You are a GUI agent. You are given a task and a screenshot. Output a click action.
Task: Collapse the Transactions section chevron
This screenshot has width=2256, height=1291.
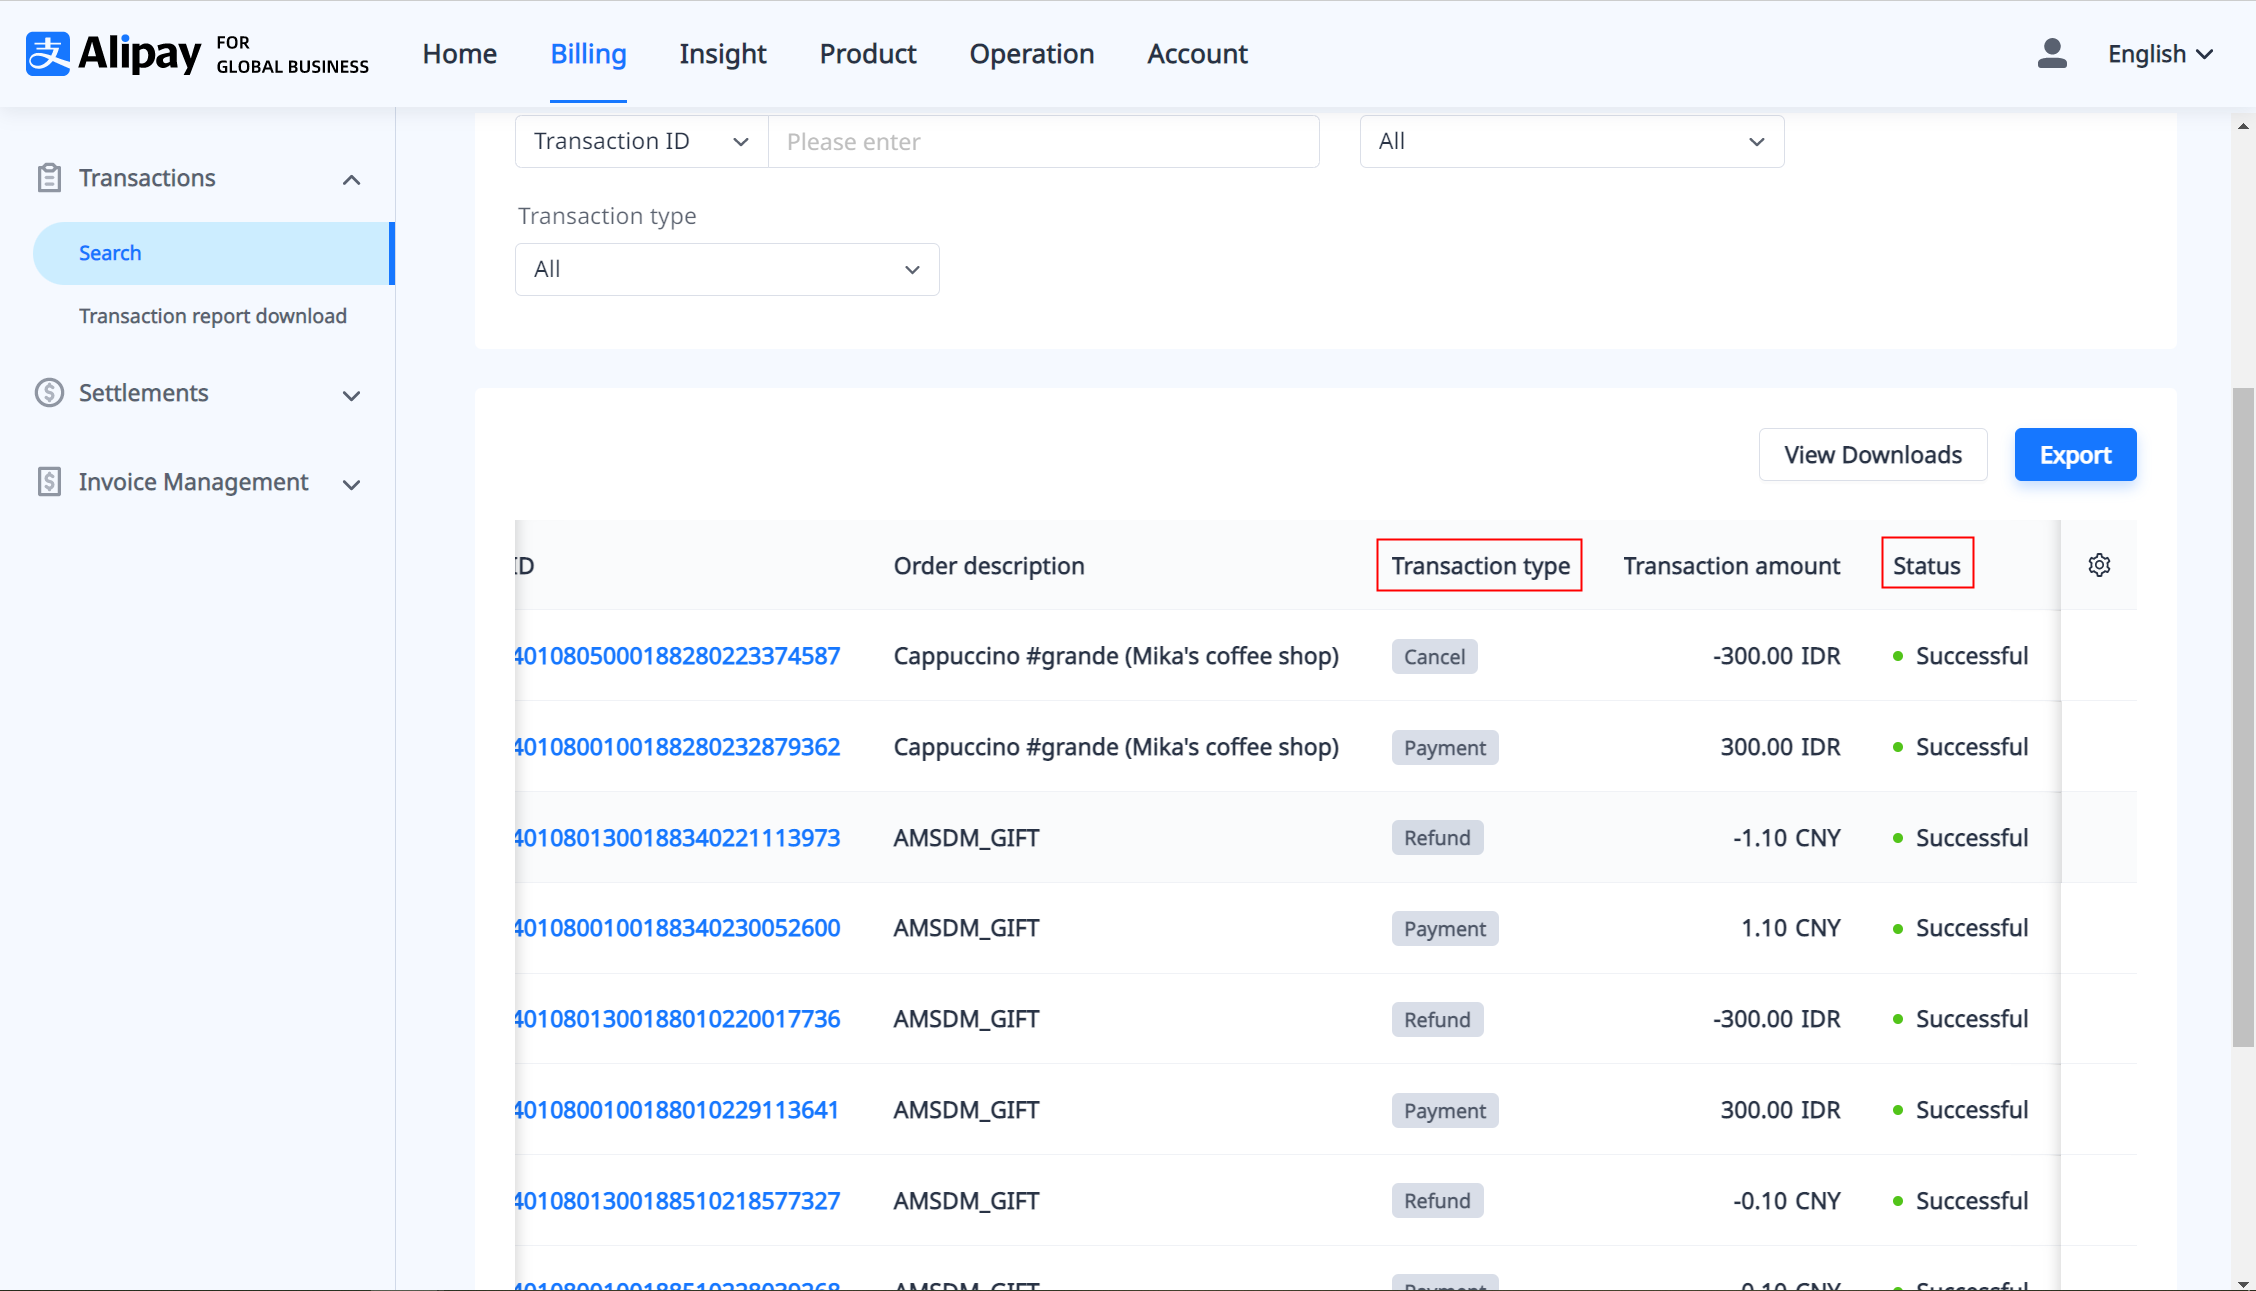tap(351, 180)
